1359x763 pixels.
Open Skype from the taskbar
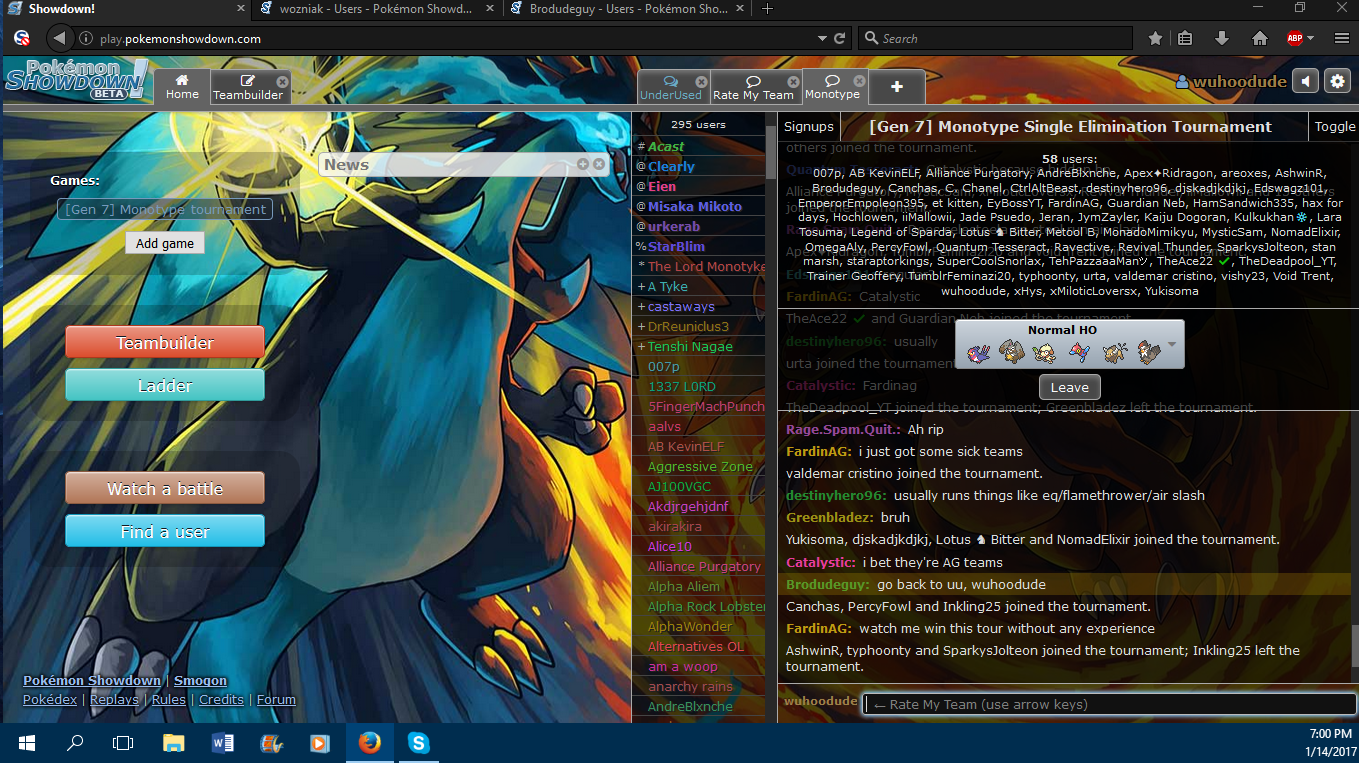418,743
